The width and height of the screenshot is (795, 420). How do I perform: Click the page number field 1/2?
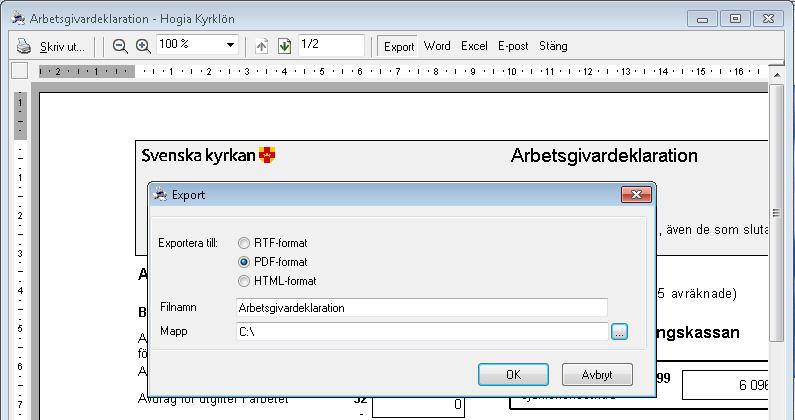click(331, 45)
